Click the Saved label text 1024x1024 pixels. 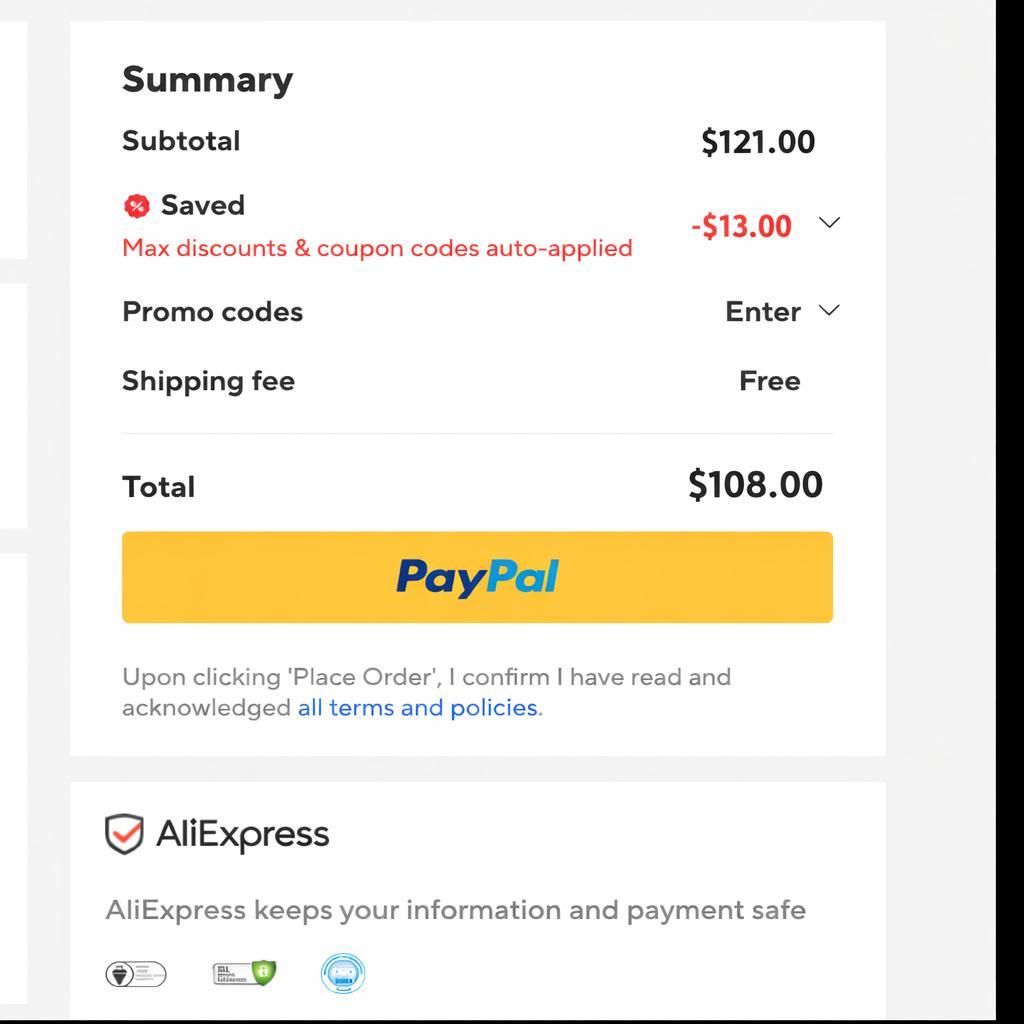(202, 205)
